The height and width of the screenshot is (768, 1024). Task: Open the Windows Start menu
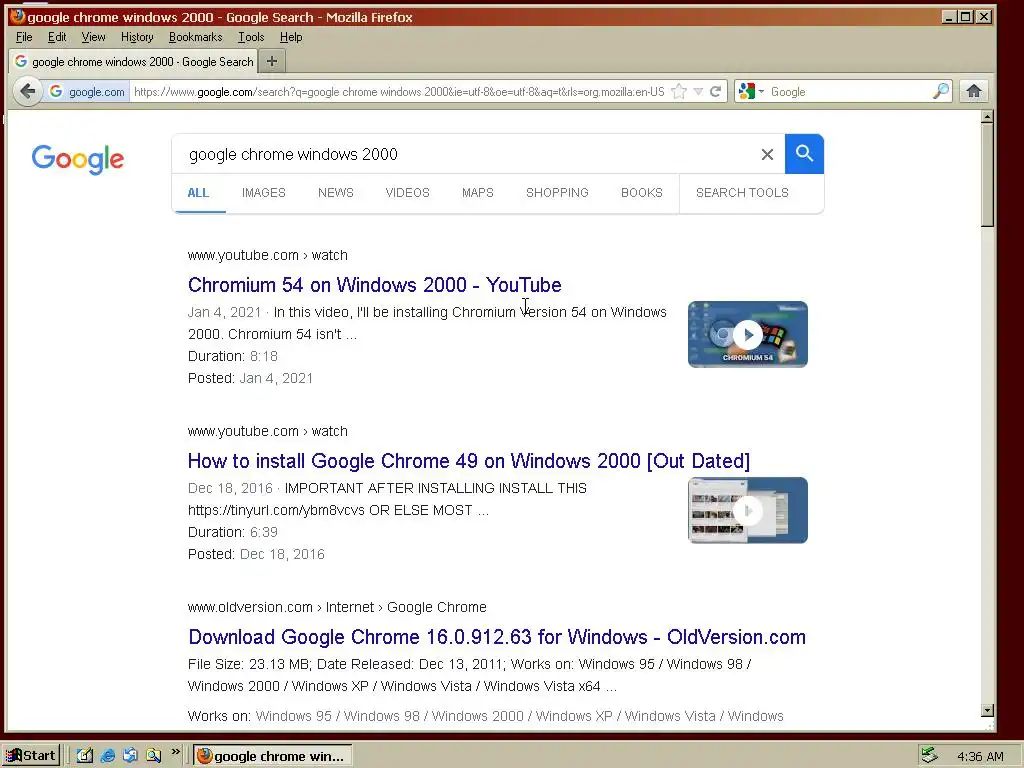pos(31,756)
